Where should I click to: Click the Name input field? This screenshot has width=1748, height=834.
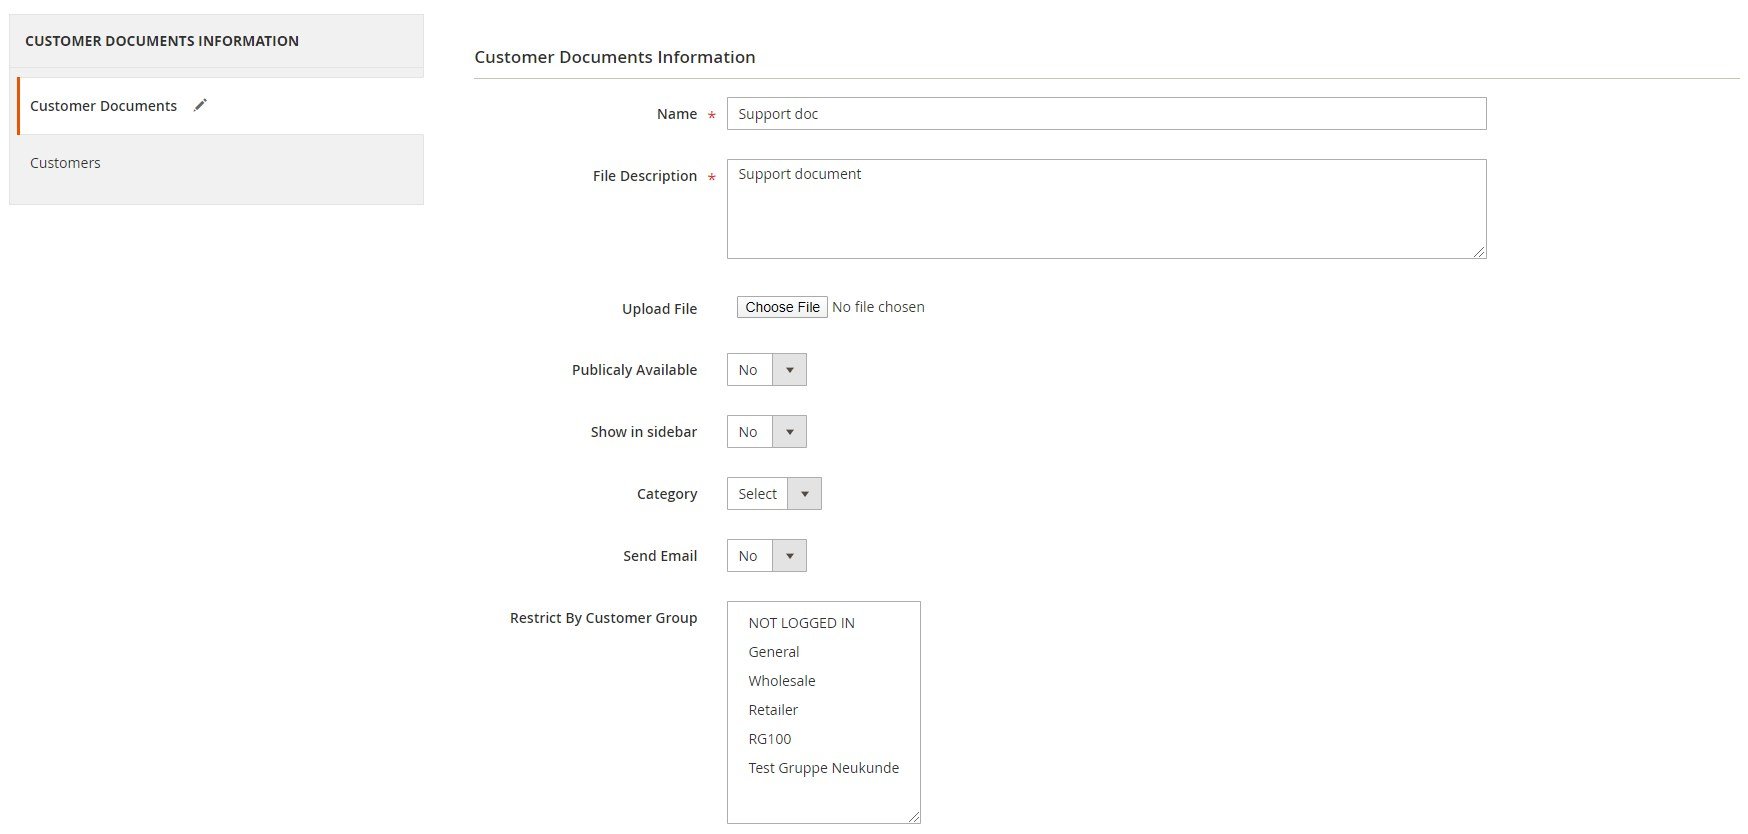[1106, 114]
